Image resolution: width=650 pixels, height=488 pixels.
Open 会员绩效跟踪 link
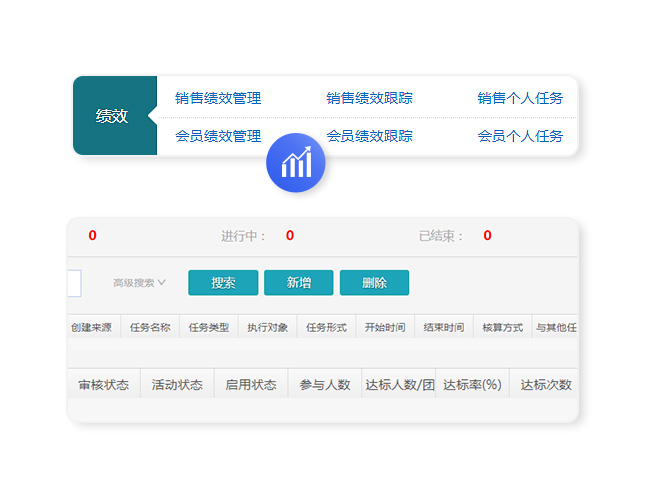pos(369,136)
